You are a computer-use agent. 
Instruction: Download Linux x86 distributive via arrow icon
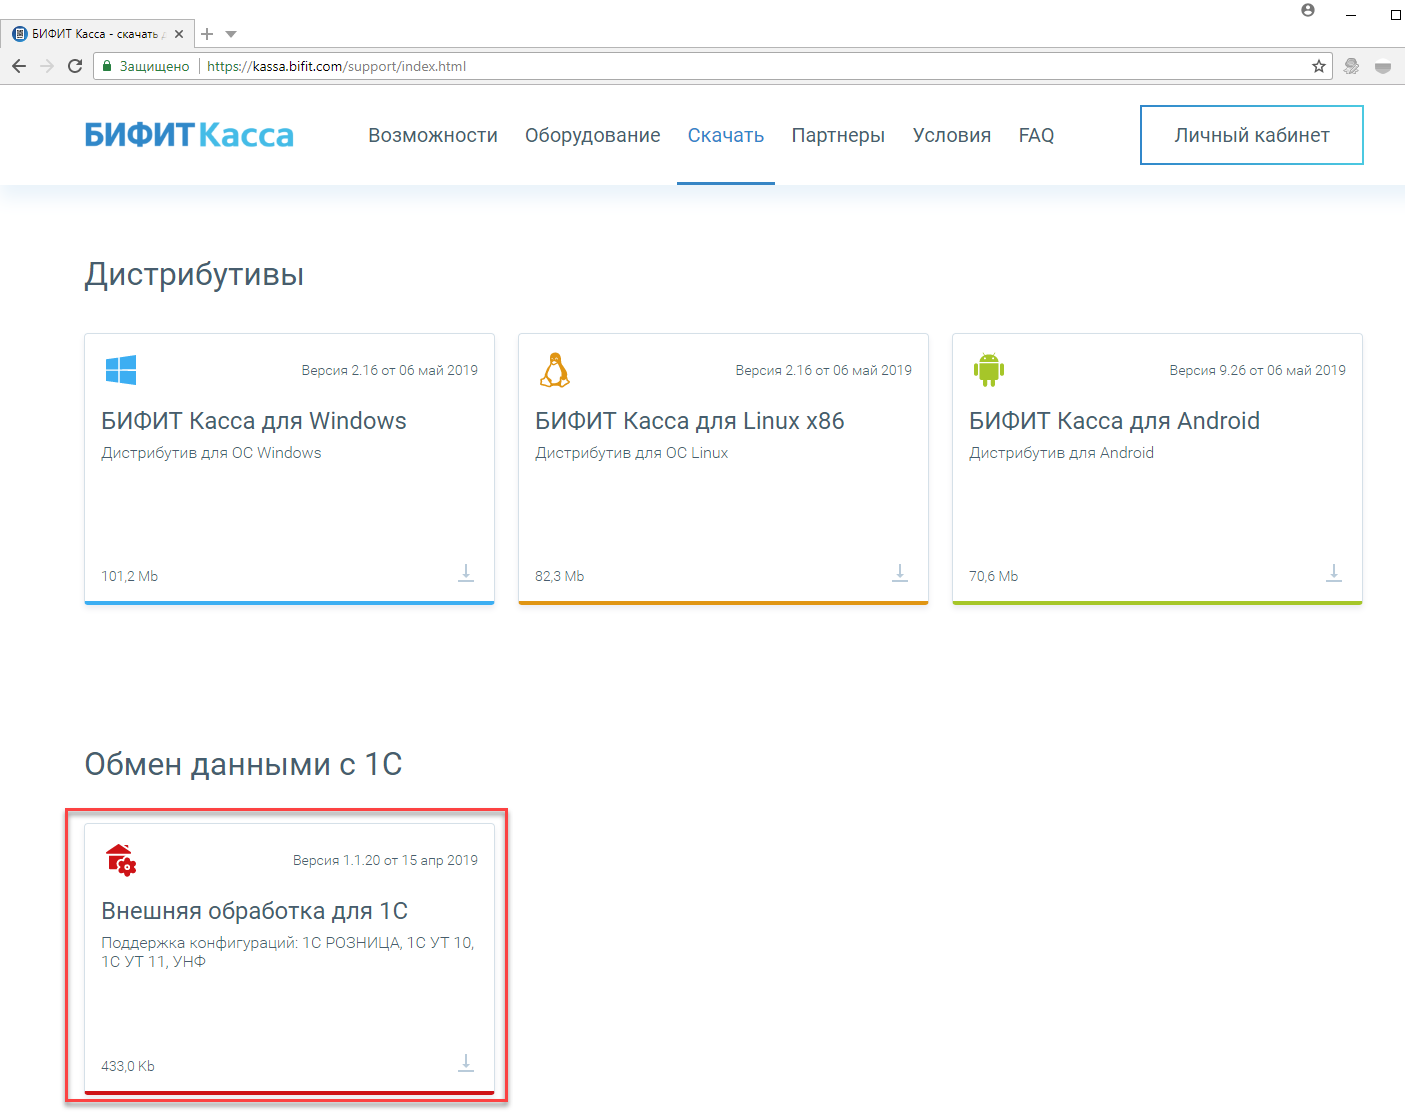point(900,573)
